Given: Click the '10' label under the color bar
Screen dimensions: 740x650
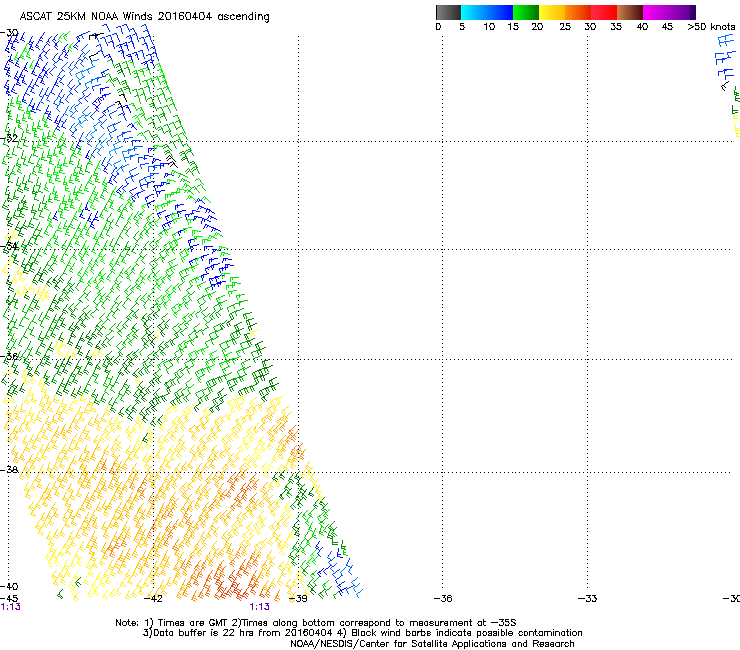Looking at the screenshot, I should click(489, 27).
